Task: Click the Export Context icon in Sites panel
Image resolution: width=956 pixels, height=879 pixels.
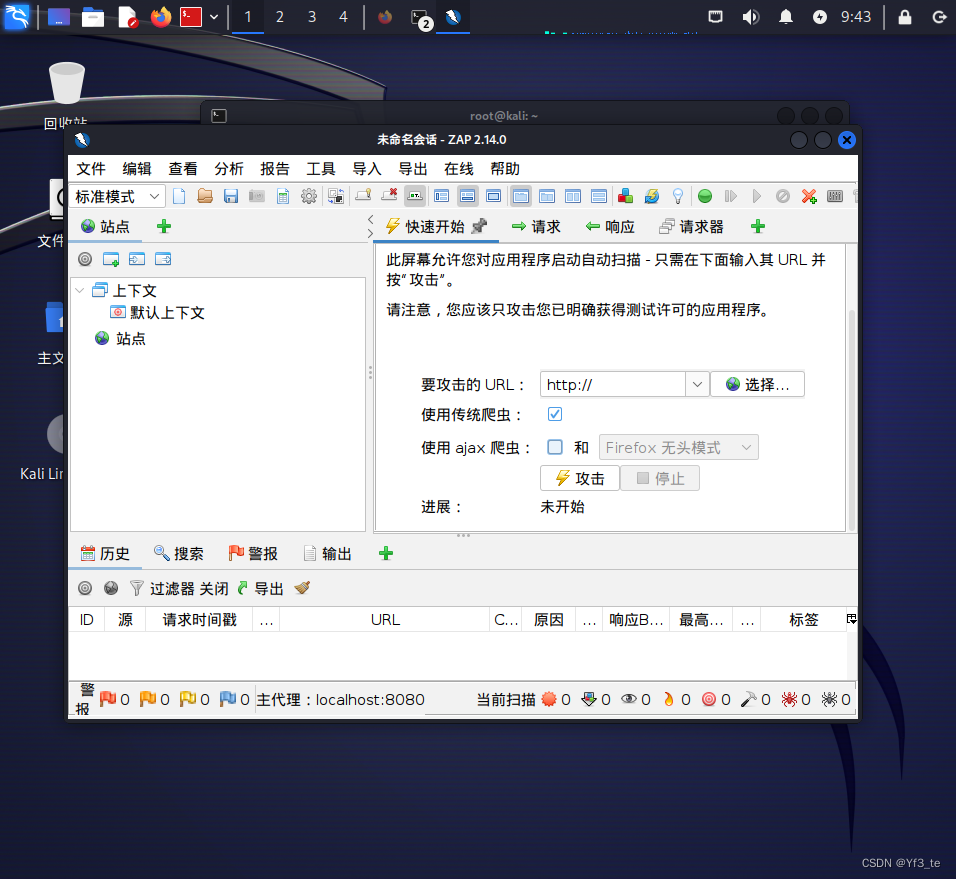Action: tap(163, 260)
